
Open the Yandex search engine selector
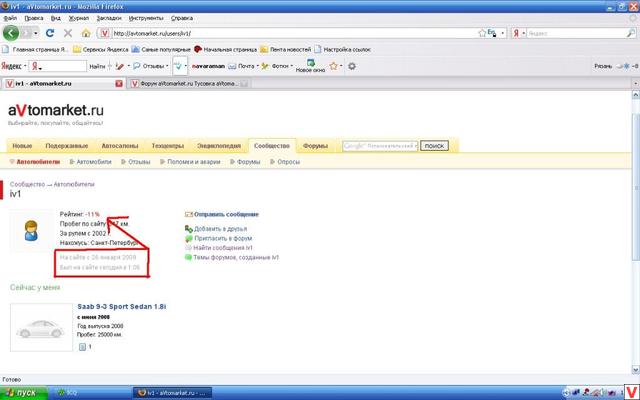tap(519, 33)
